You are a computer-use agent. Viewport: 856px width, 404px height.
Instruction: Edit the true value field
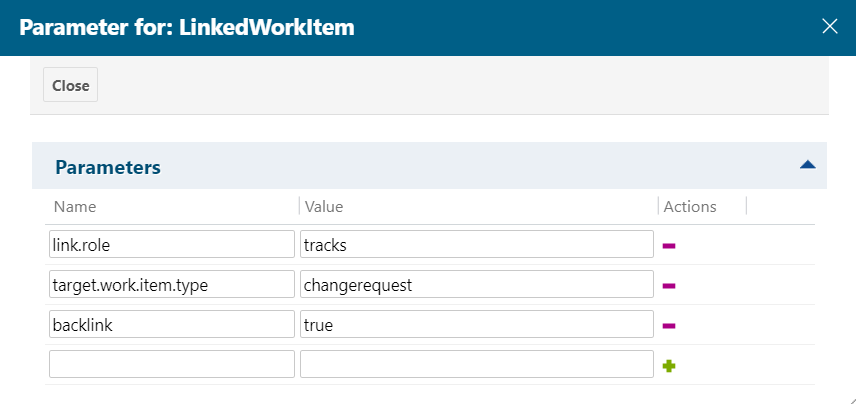477,324
